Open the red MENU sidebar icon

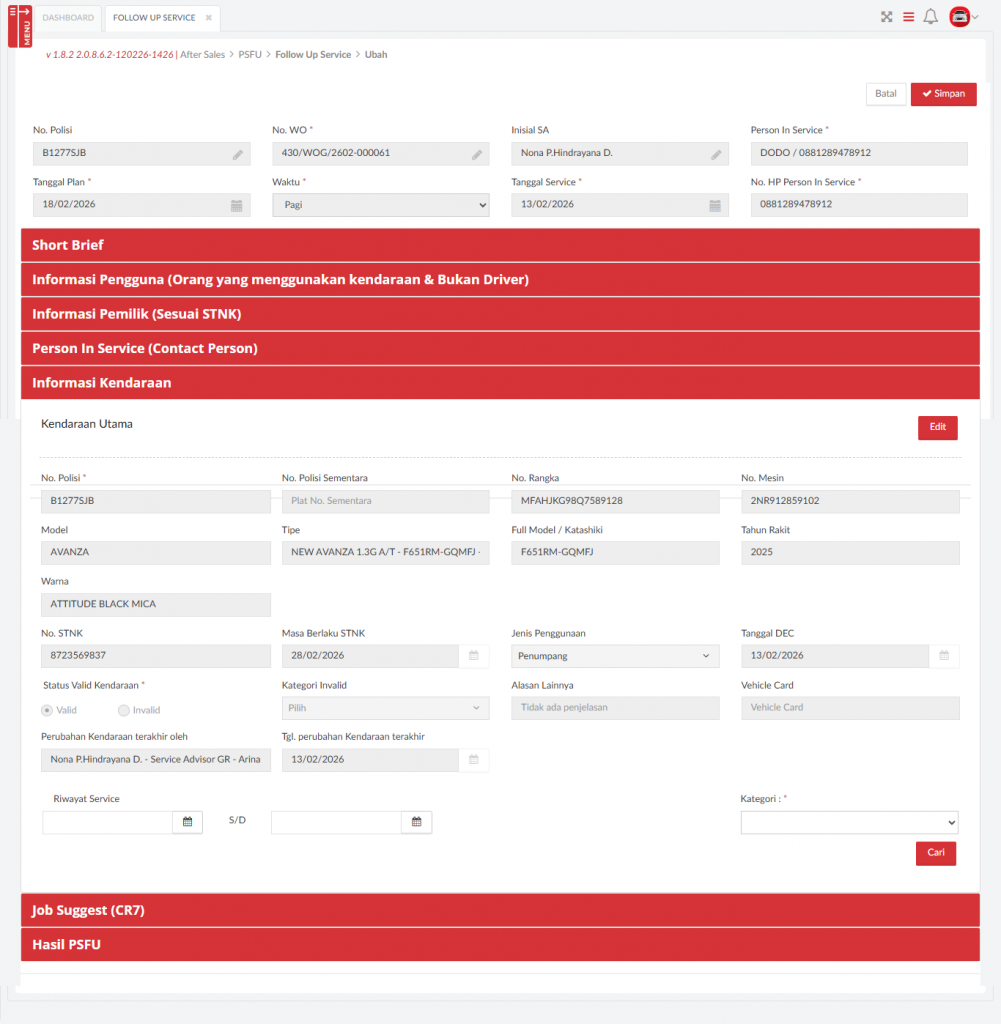tap(20, 25)
